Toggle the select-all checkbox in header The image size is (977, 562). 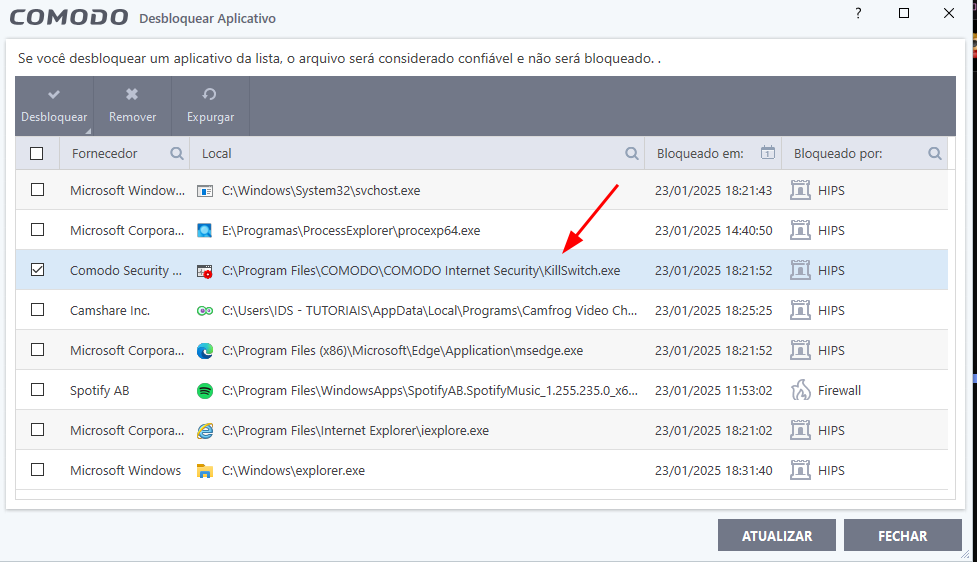pos(37,154)
